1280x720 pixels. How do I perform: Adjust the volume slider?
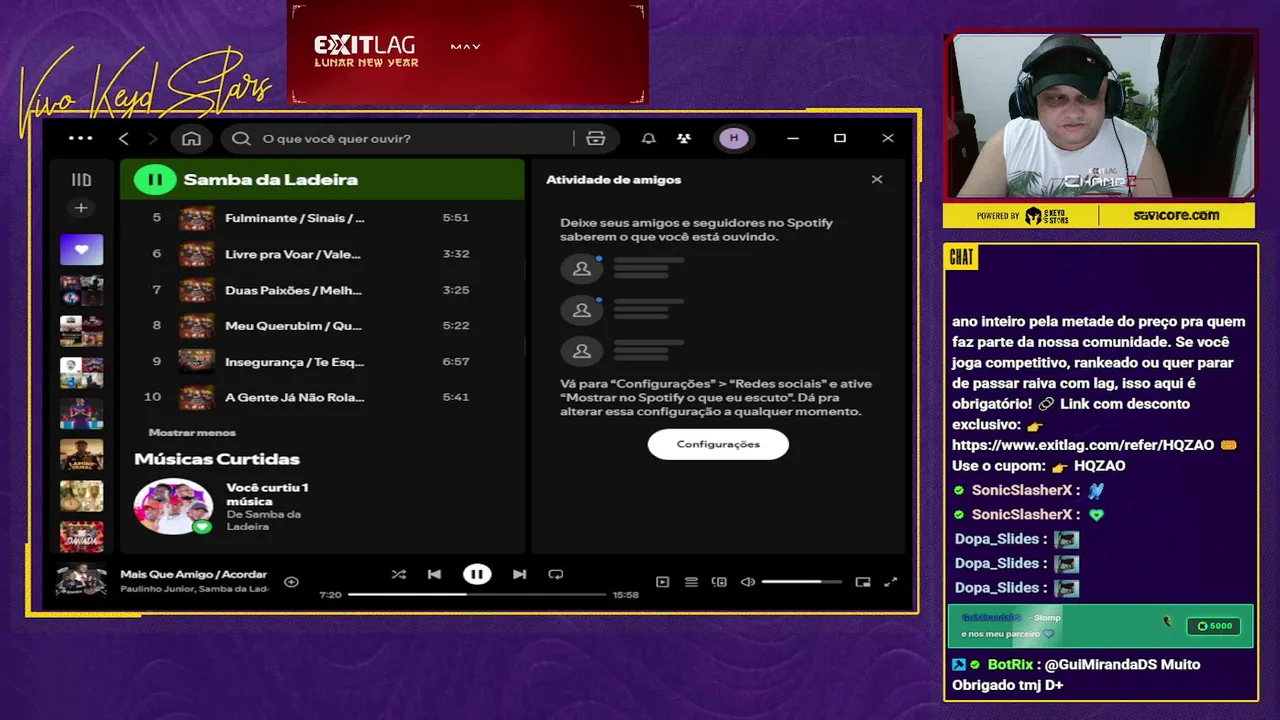[801, 581]
